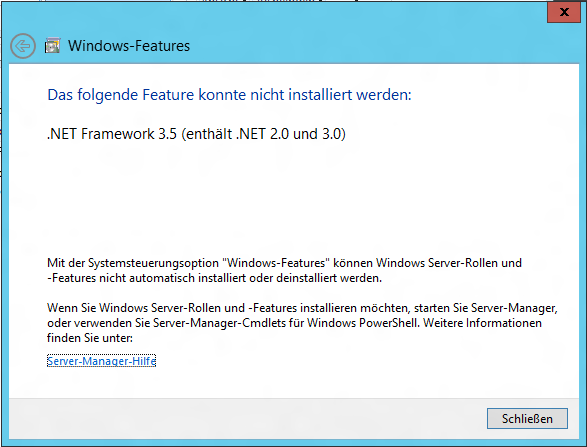Click the Windows-Features program icon

pos(52,46)
